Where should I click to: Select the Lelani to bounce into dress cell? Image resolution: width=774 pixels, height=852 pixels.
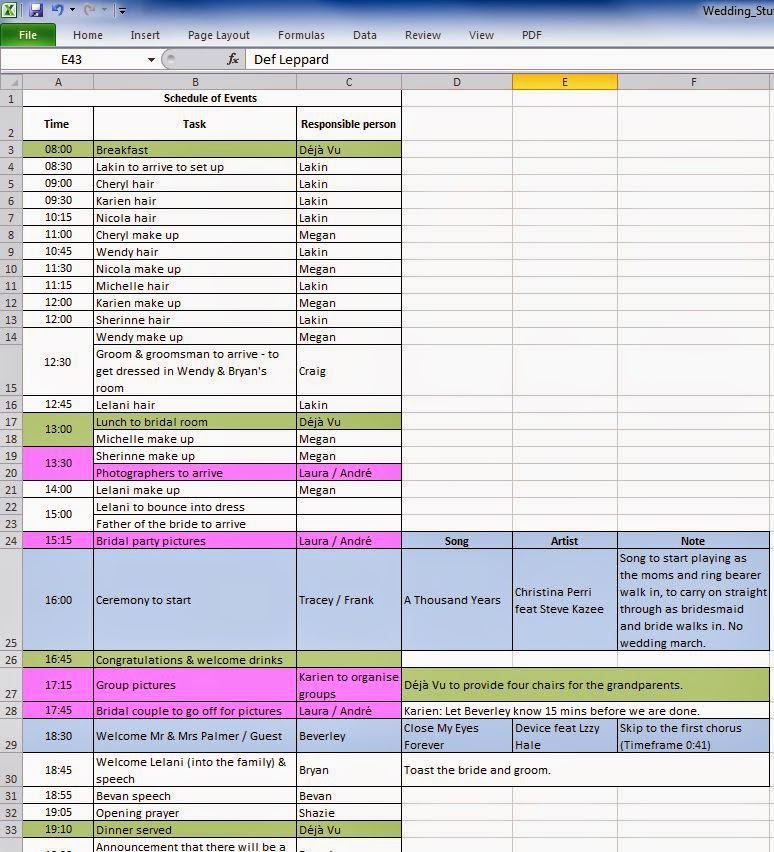pyautogui.click(x=195, y=507)
